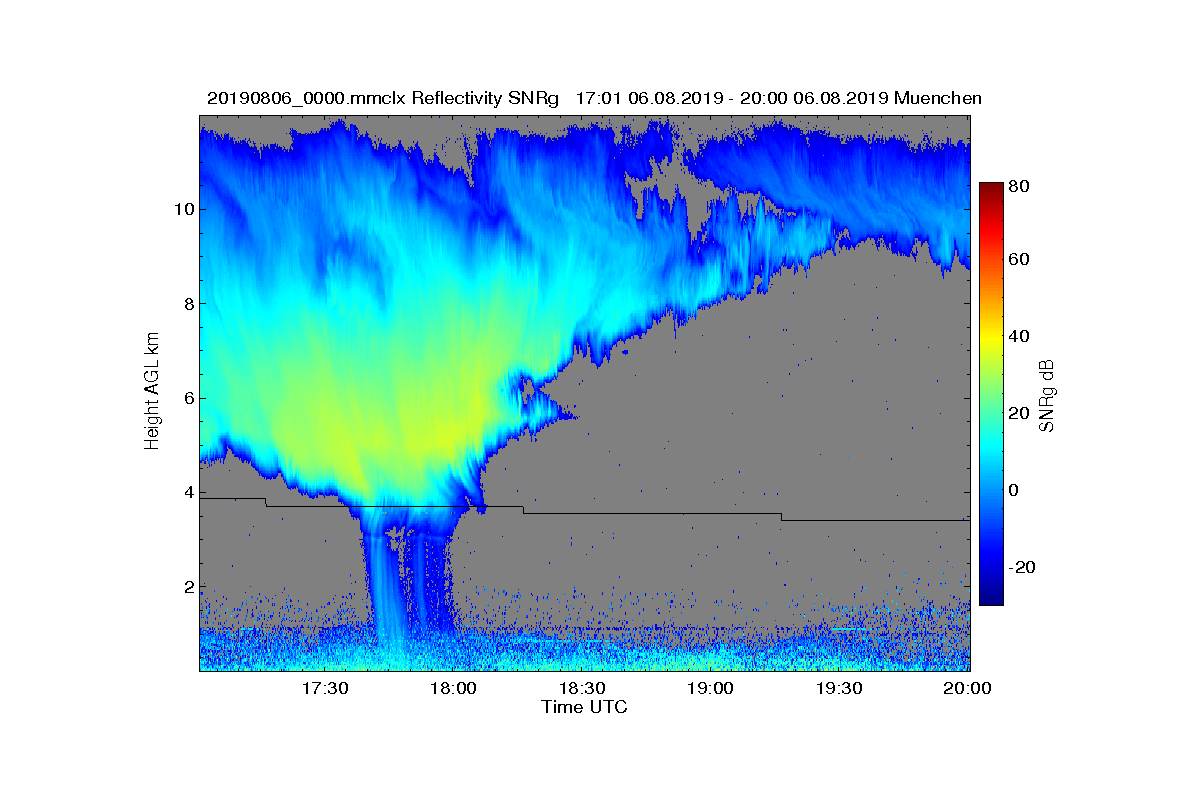
Task: Click the colorbar value 0
Action: pos(1015,490)
